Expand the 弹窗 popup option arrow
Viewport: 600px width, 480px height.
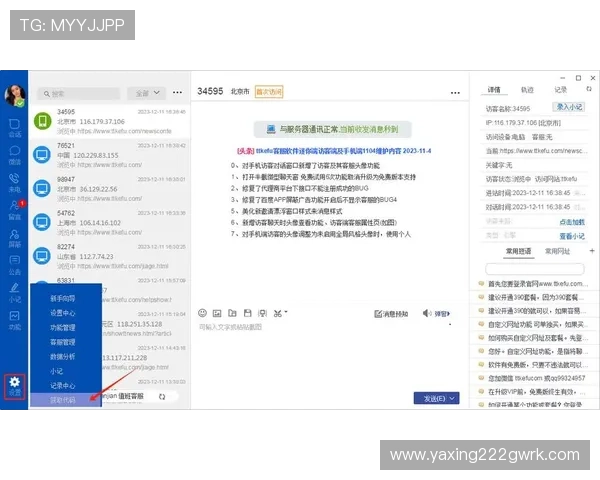tap(448, 314)
